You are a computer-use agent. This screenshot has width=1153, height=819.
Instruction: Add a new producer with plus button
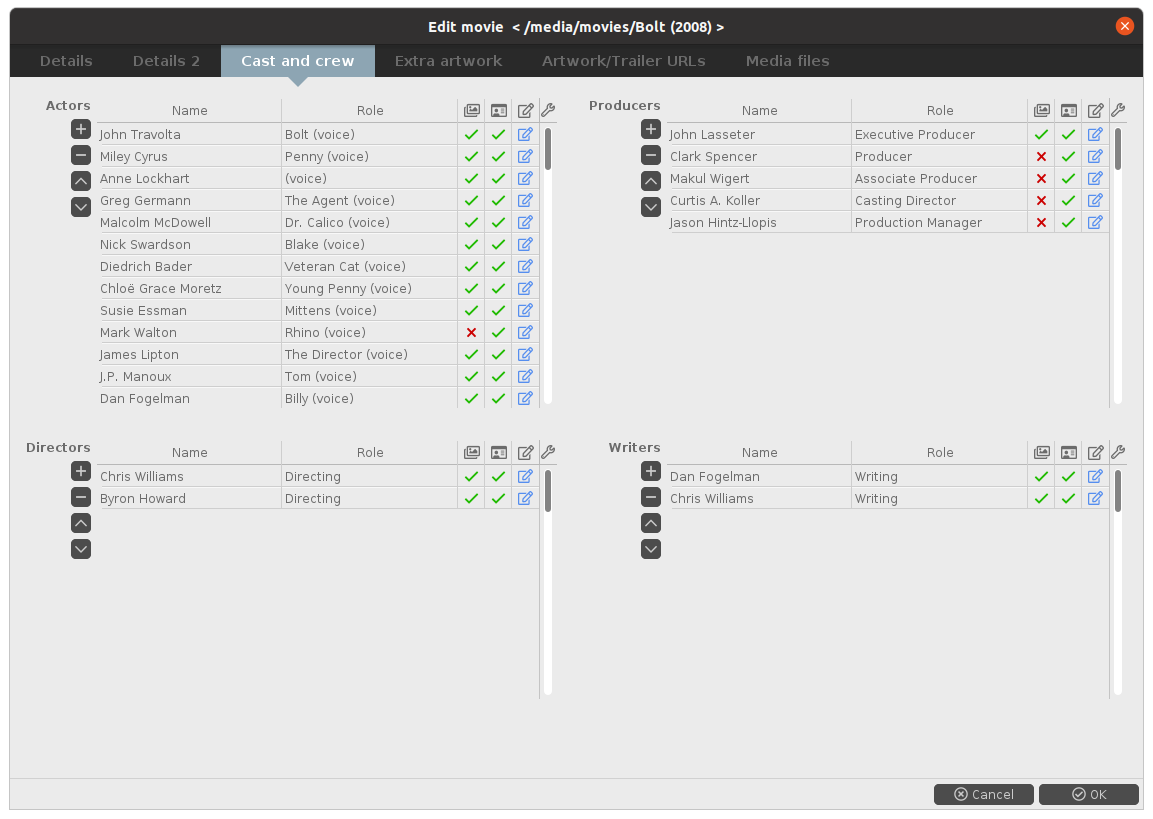pos(651,129)
